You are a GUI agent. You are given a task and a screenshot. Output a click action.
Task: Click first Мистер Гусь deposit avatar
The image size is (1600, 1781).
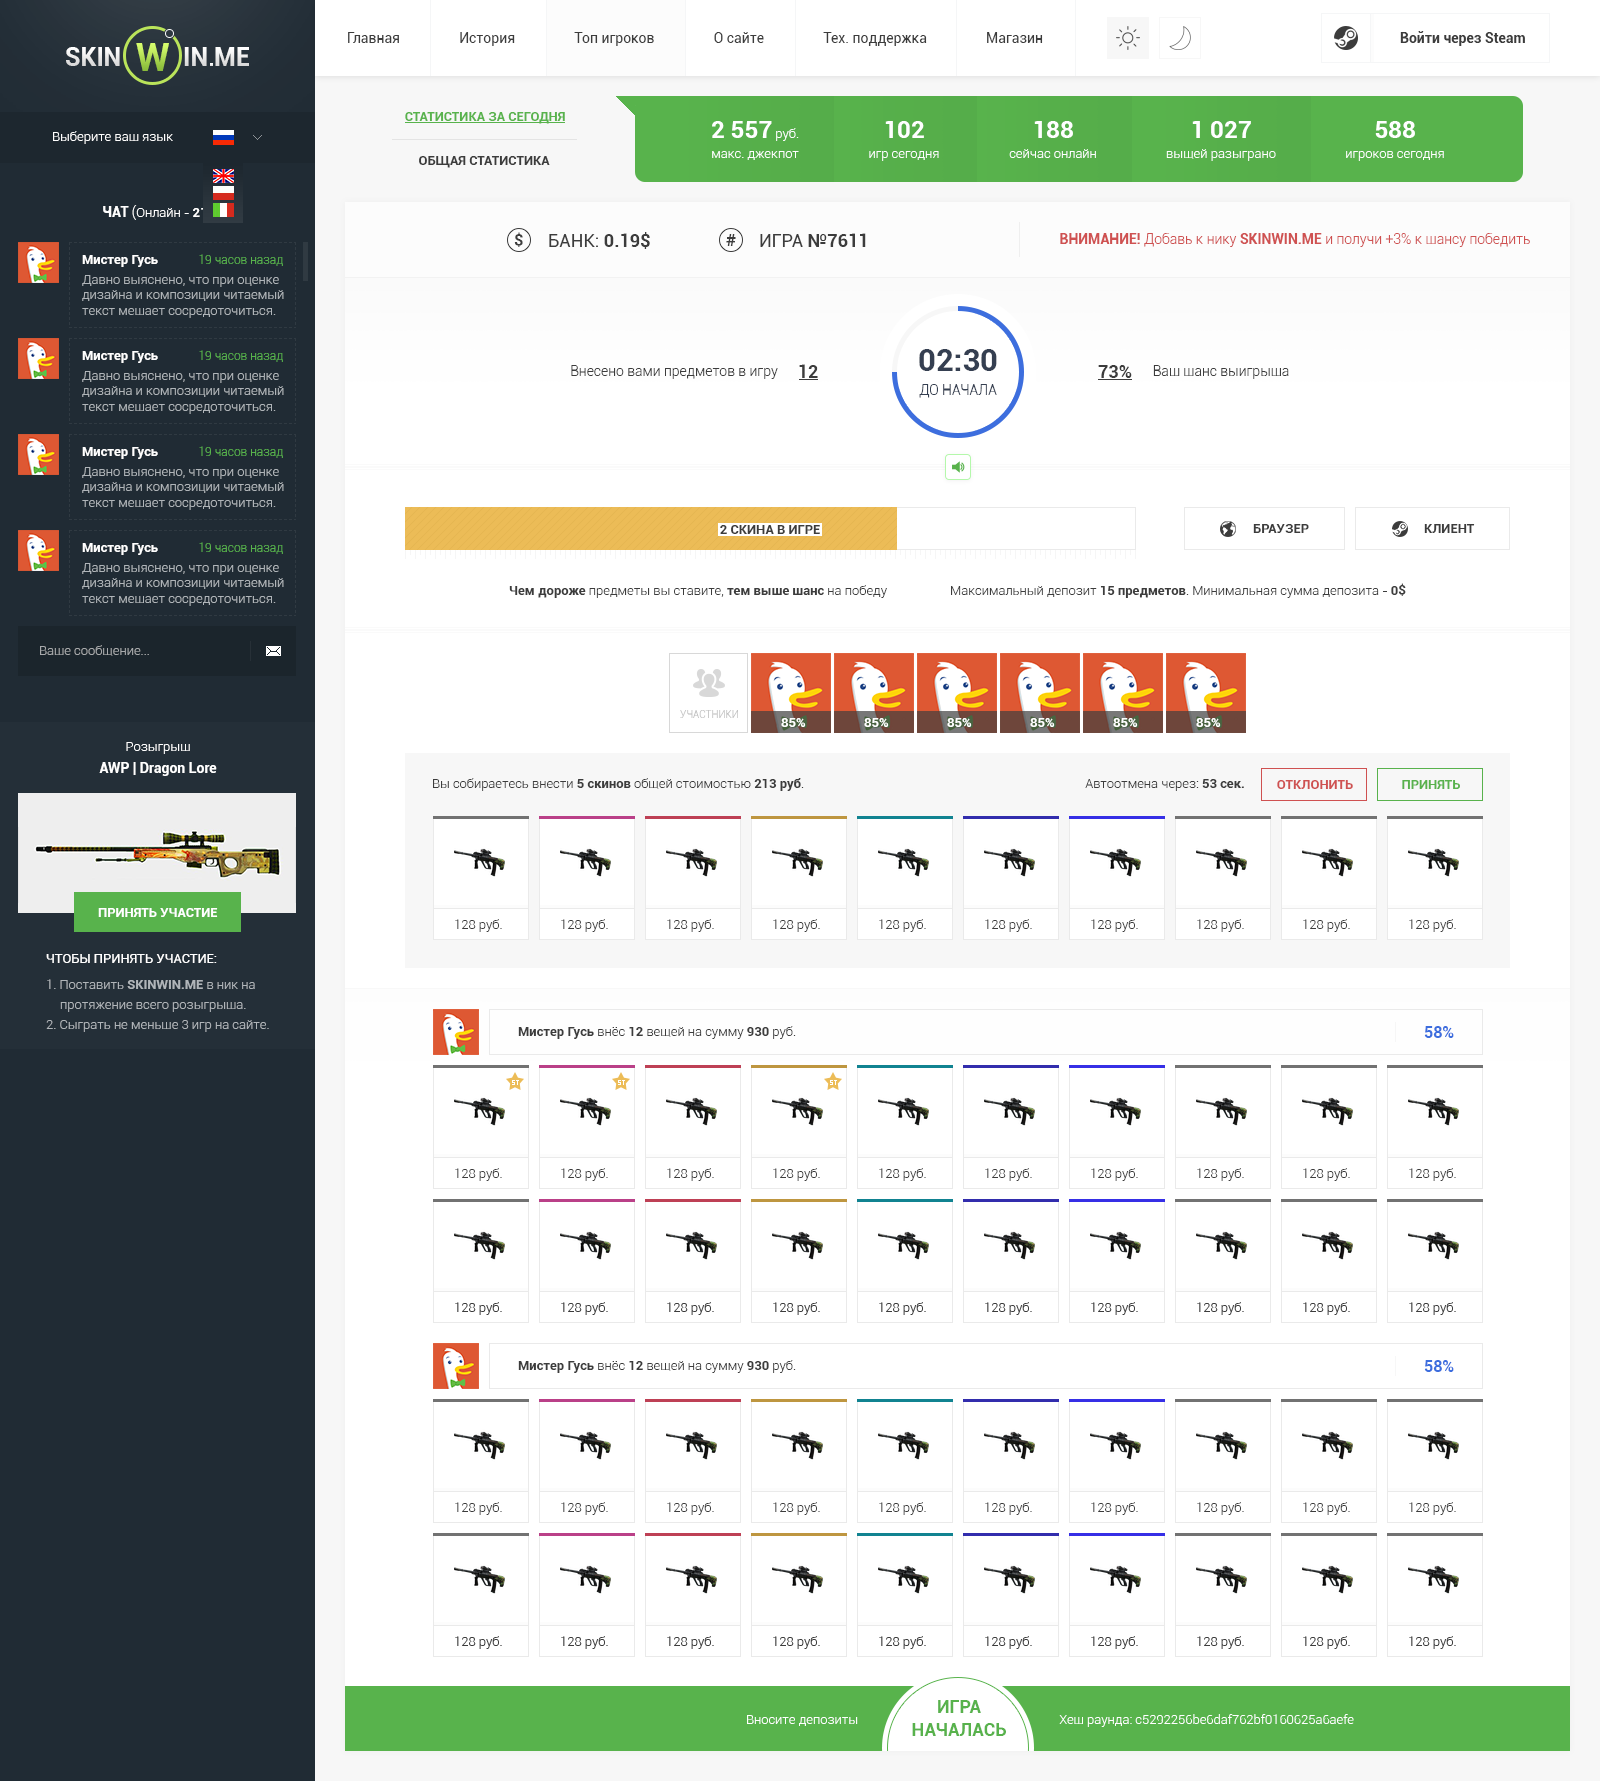tap(456, 1032)
